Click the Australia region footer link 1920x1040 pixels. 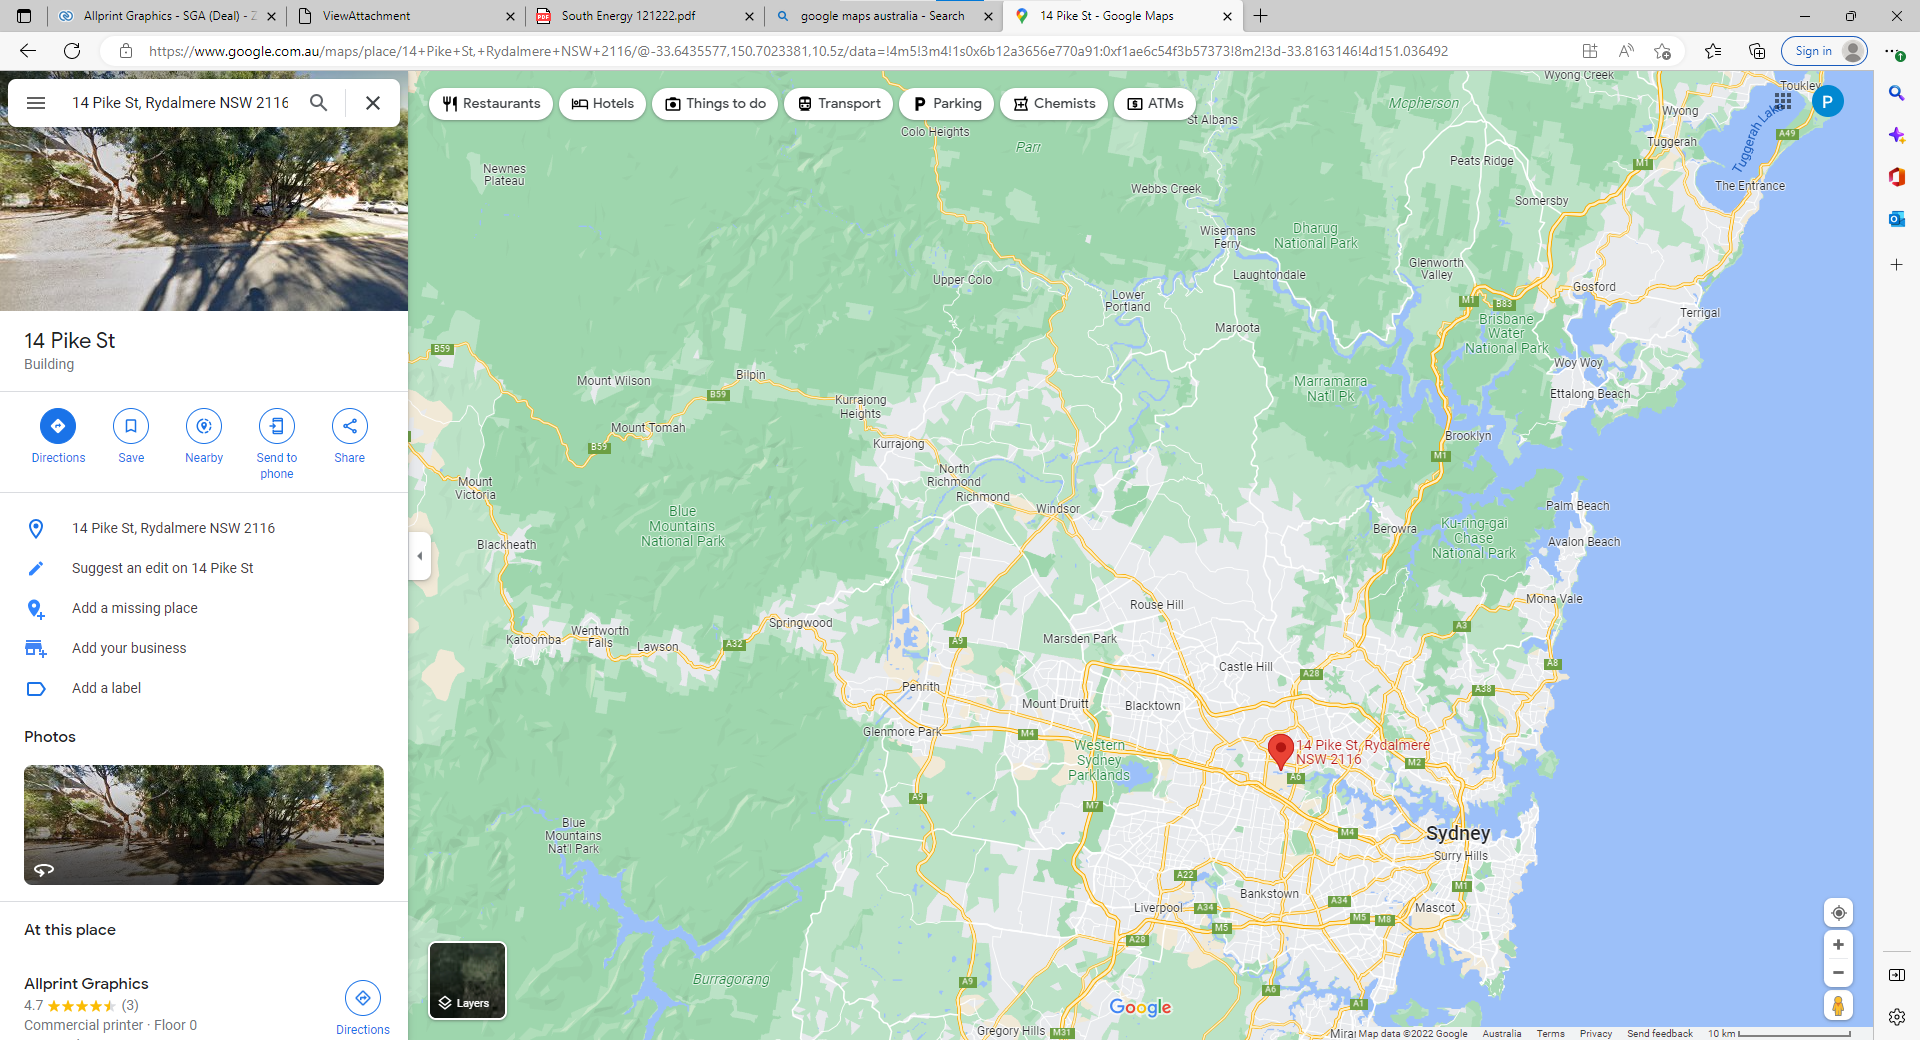pos(1501,1033)
